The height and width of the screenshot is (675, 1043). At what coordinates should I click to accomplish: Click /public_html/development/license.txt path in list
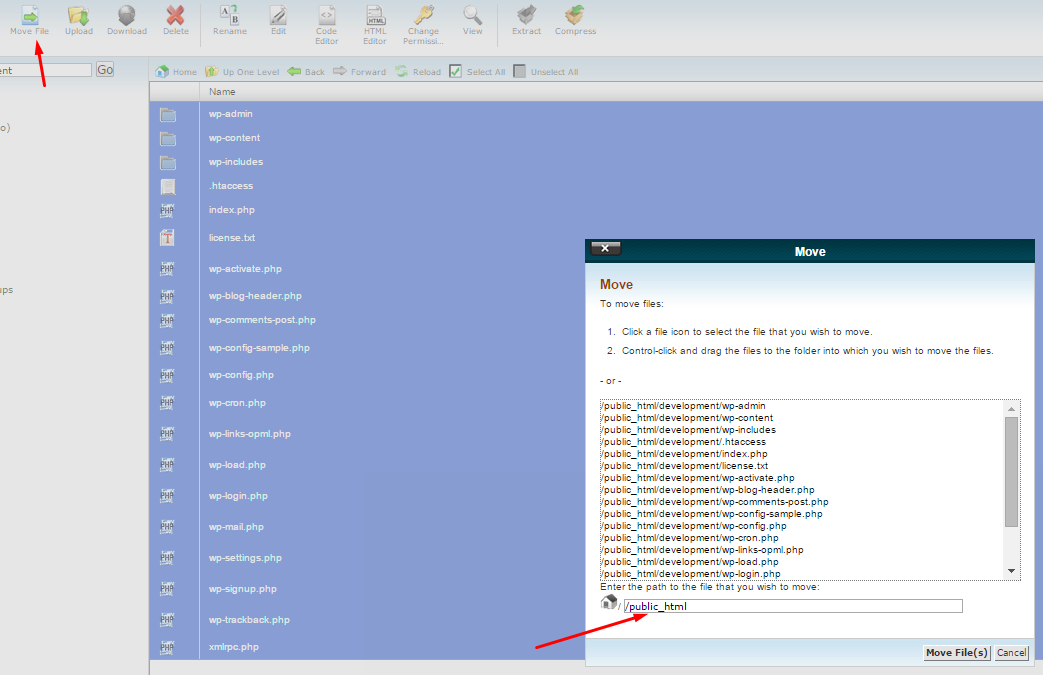coord(685,466)
